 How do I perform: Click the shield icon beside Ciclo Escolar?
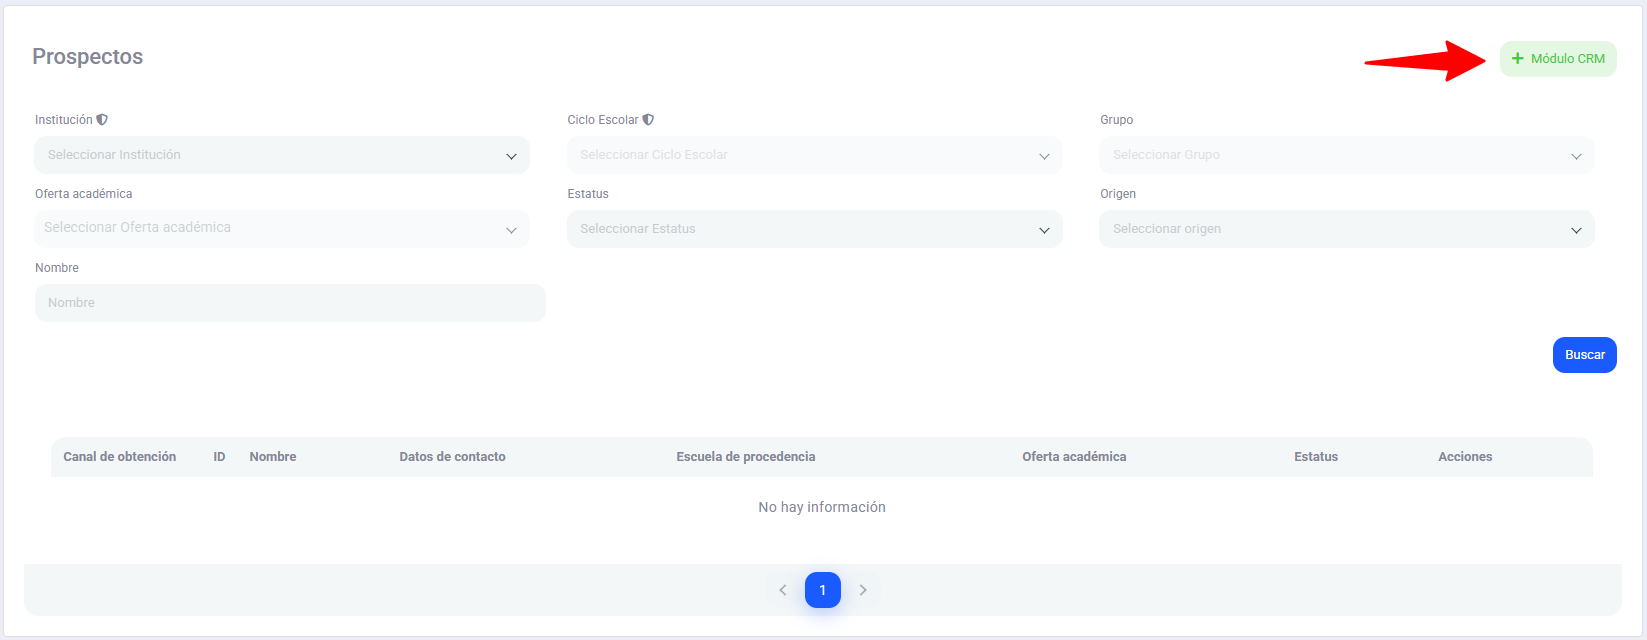coord(648,120)
